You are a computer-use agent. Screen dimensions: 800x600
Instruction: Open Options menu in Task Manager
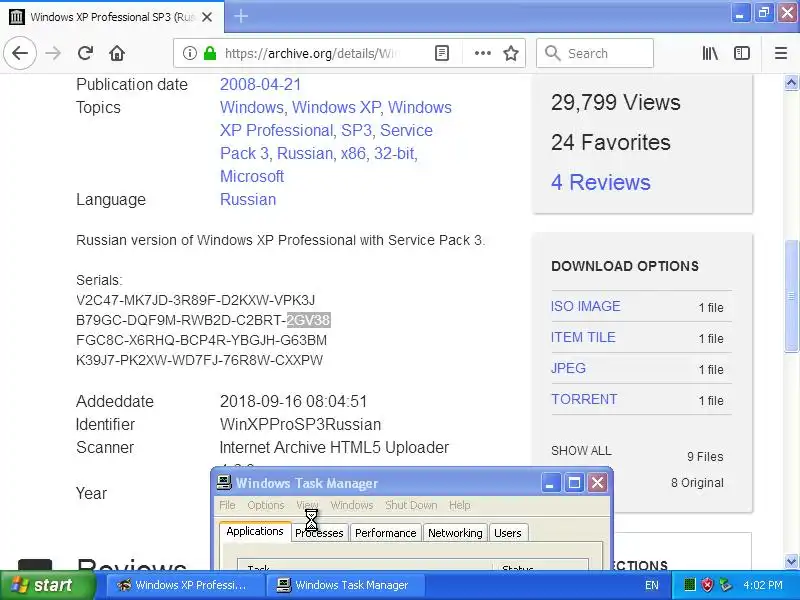(x=265, y=505)
